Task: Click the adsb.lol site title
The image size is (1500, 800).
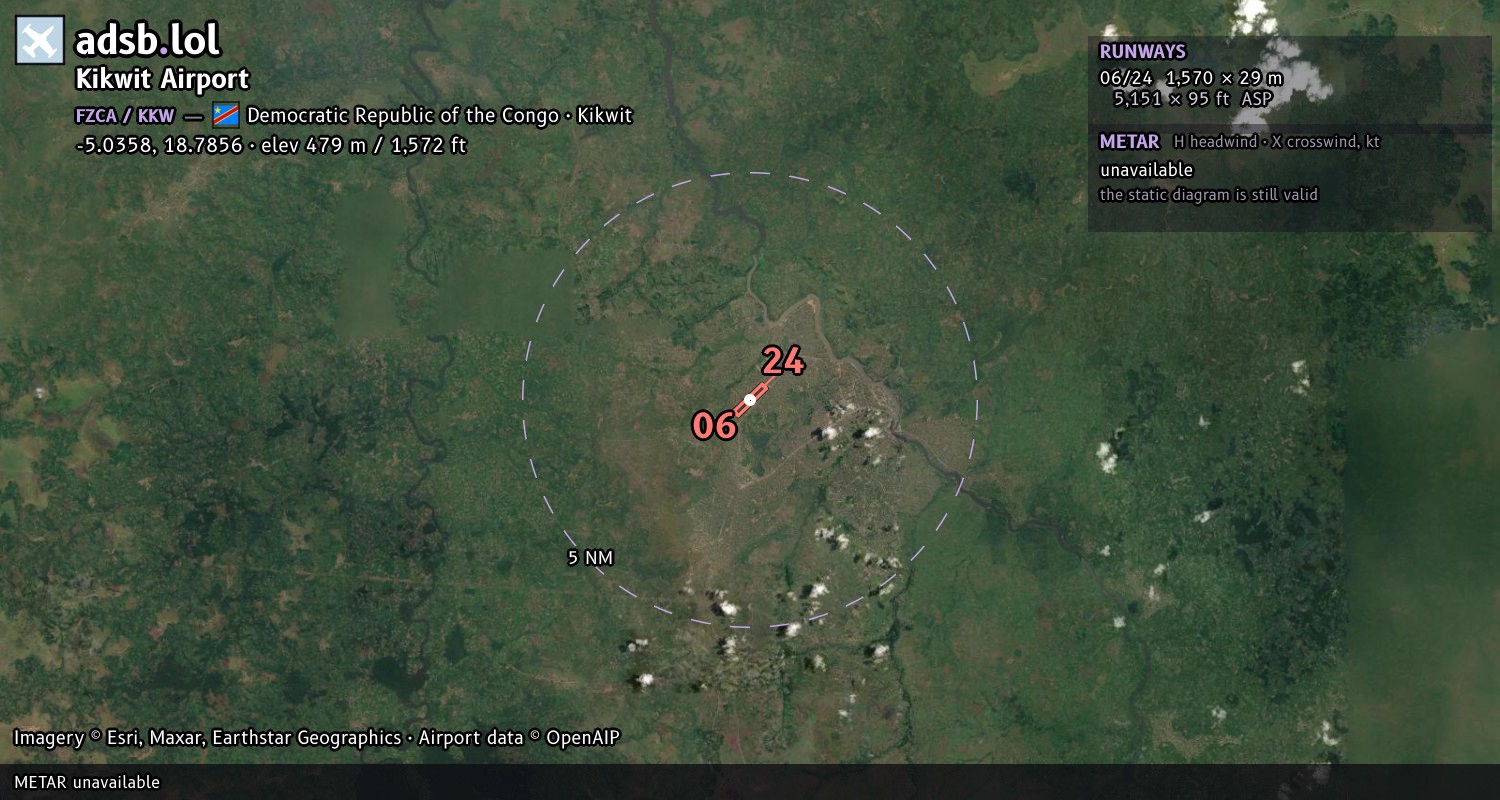Action: tap(147, 40)
